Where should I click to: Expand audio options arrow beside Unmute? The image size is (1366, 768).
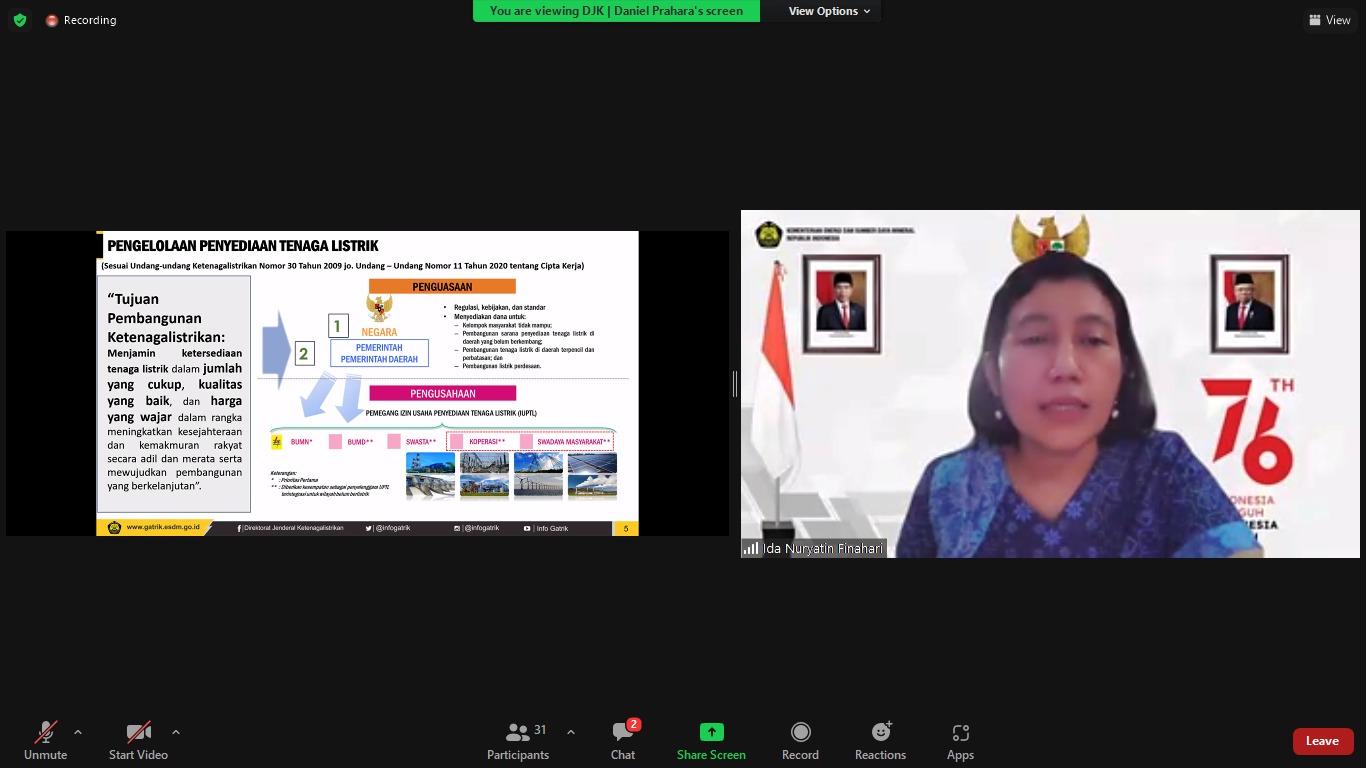(78, 732)
